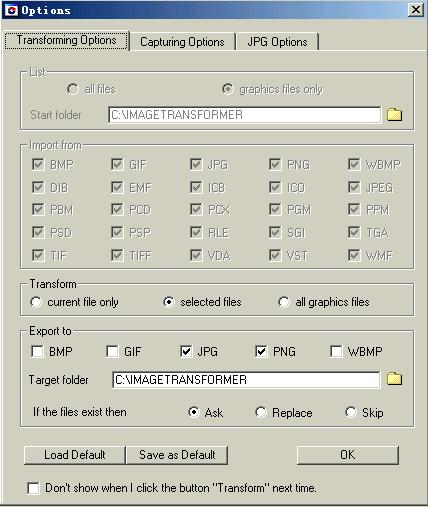
Task: Uncheck PNG export format
Action: point(261,351)
